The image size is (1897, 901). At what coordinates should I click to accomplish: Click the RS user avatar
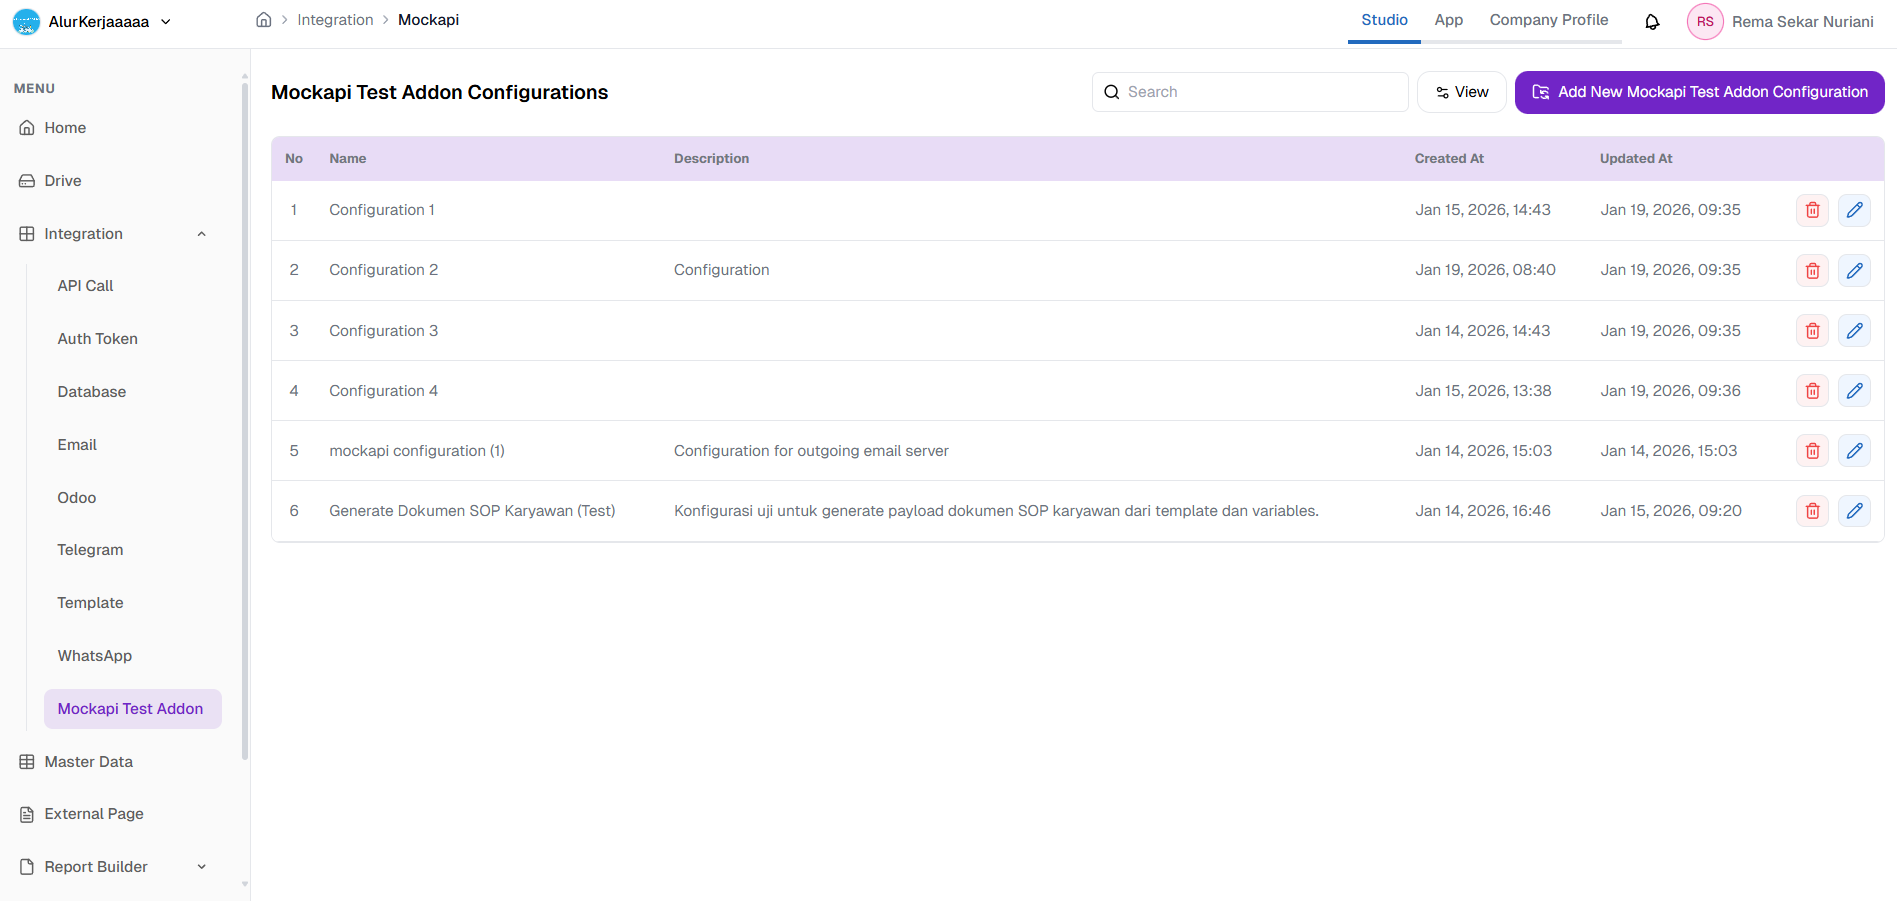click(1705, 22)
